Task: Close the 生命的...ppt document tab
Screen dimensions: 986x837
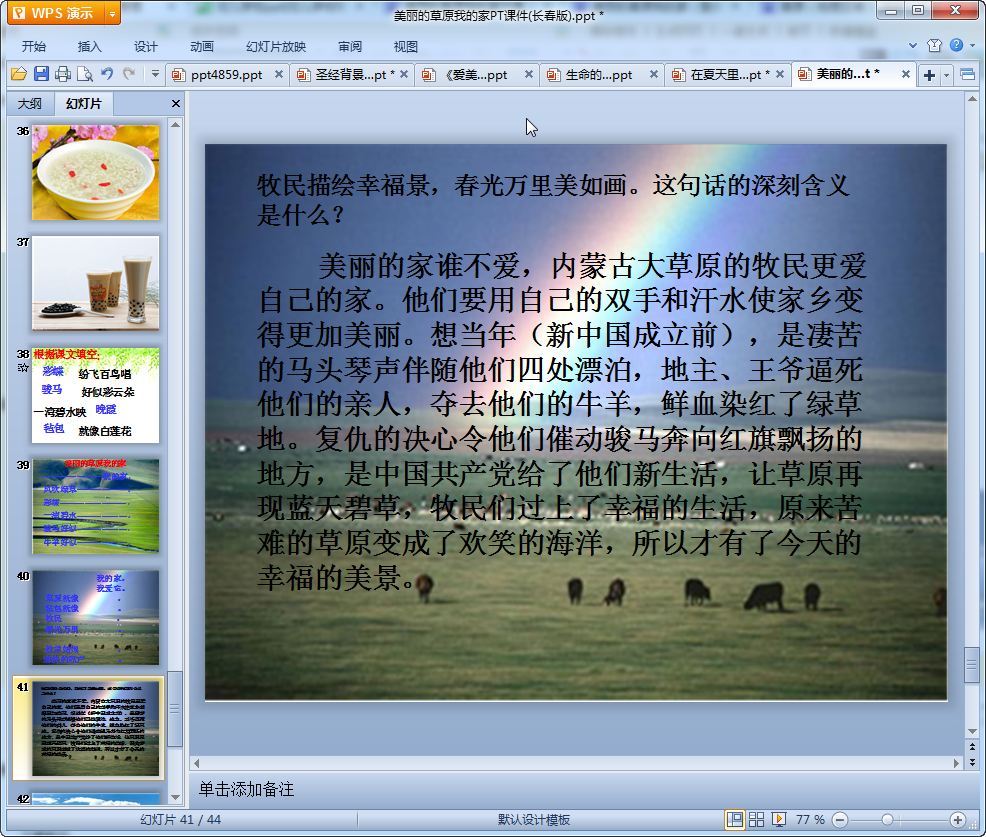Action: pyautogui.click(x=654, y=74)
